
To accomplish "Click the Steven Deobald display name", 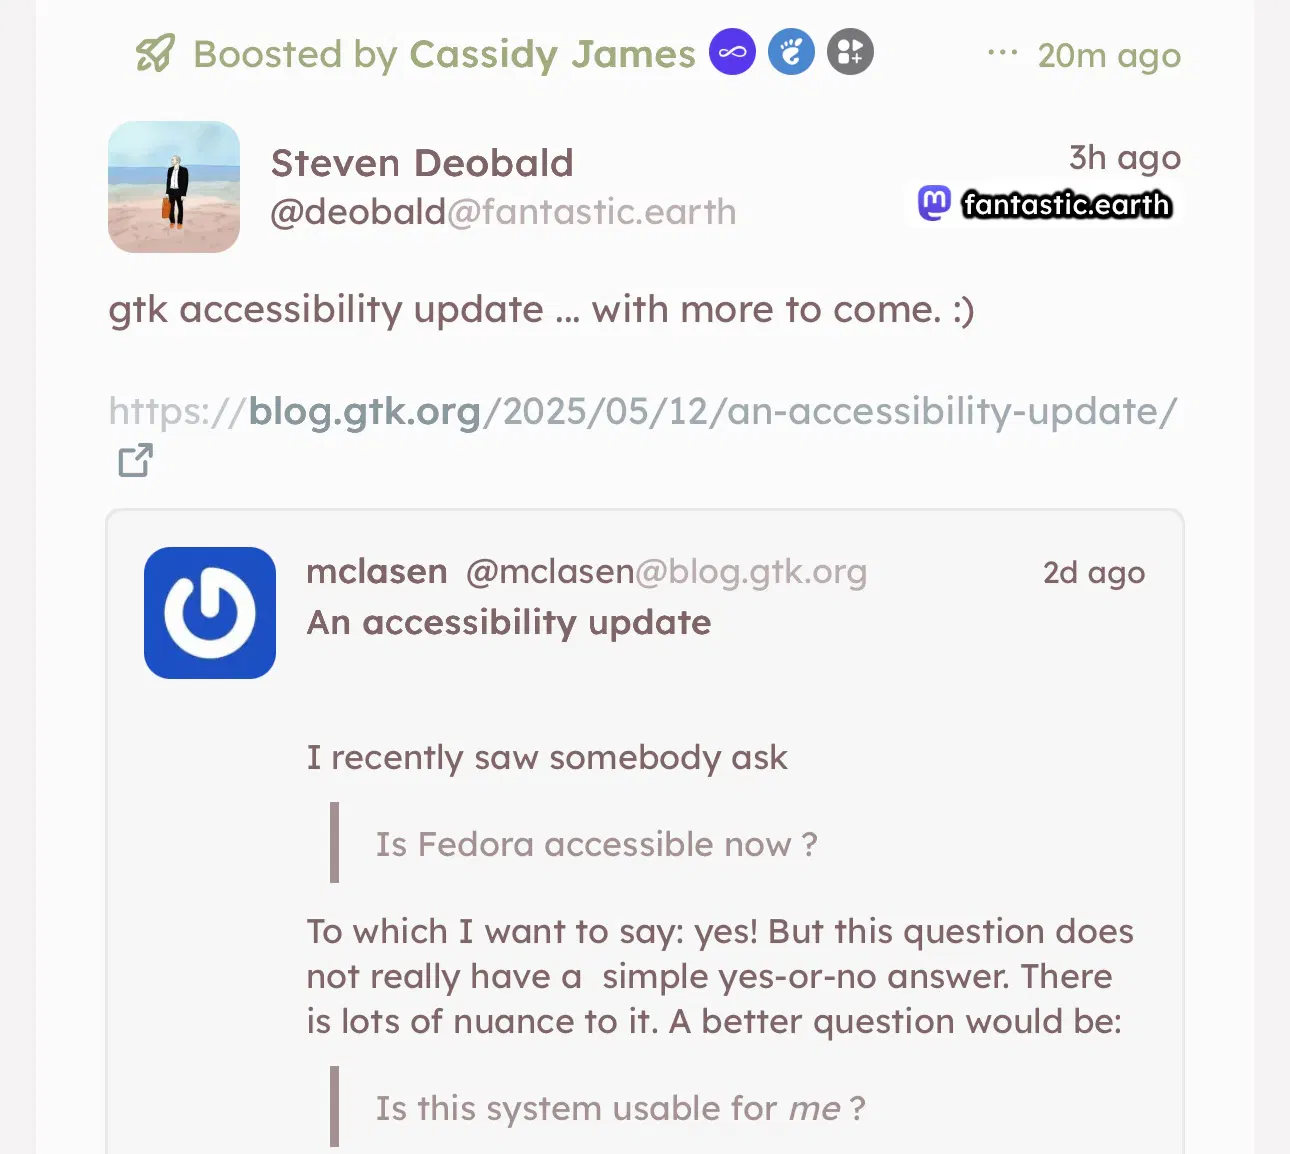I will [x=422, y=163].
